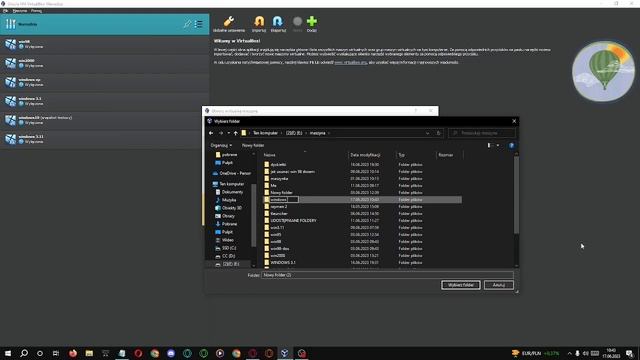The image size is (640, 360).
Task: Click taskbar search magnifier icon
Action: 24,353
